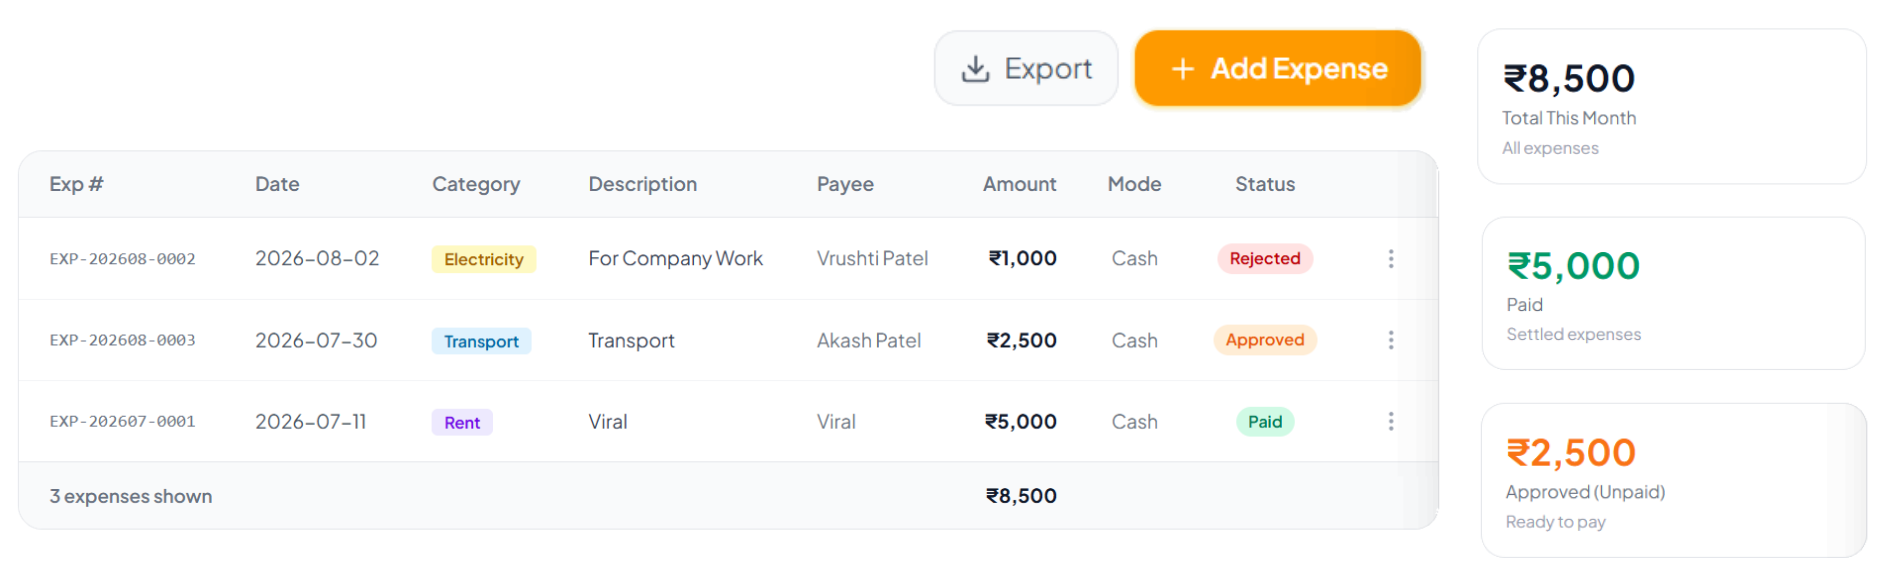Click the Export button
The image size is (1901, 588).
1026,68
